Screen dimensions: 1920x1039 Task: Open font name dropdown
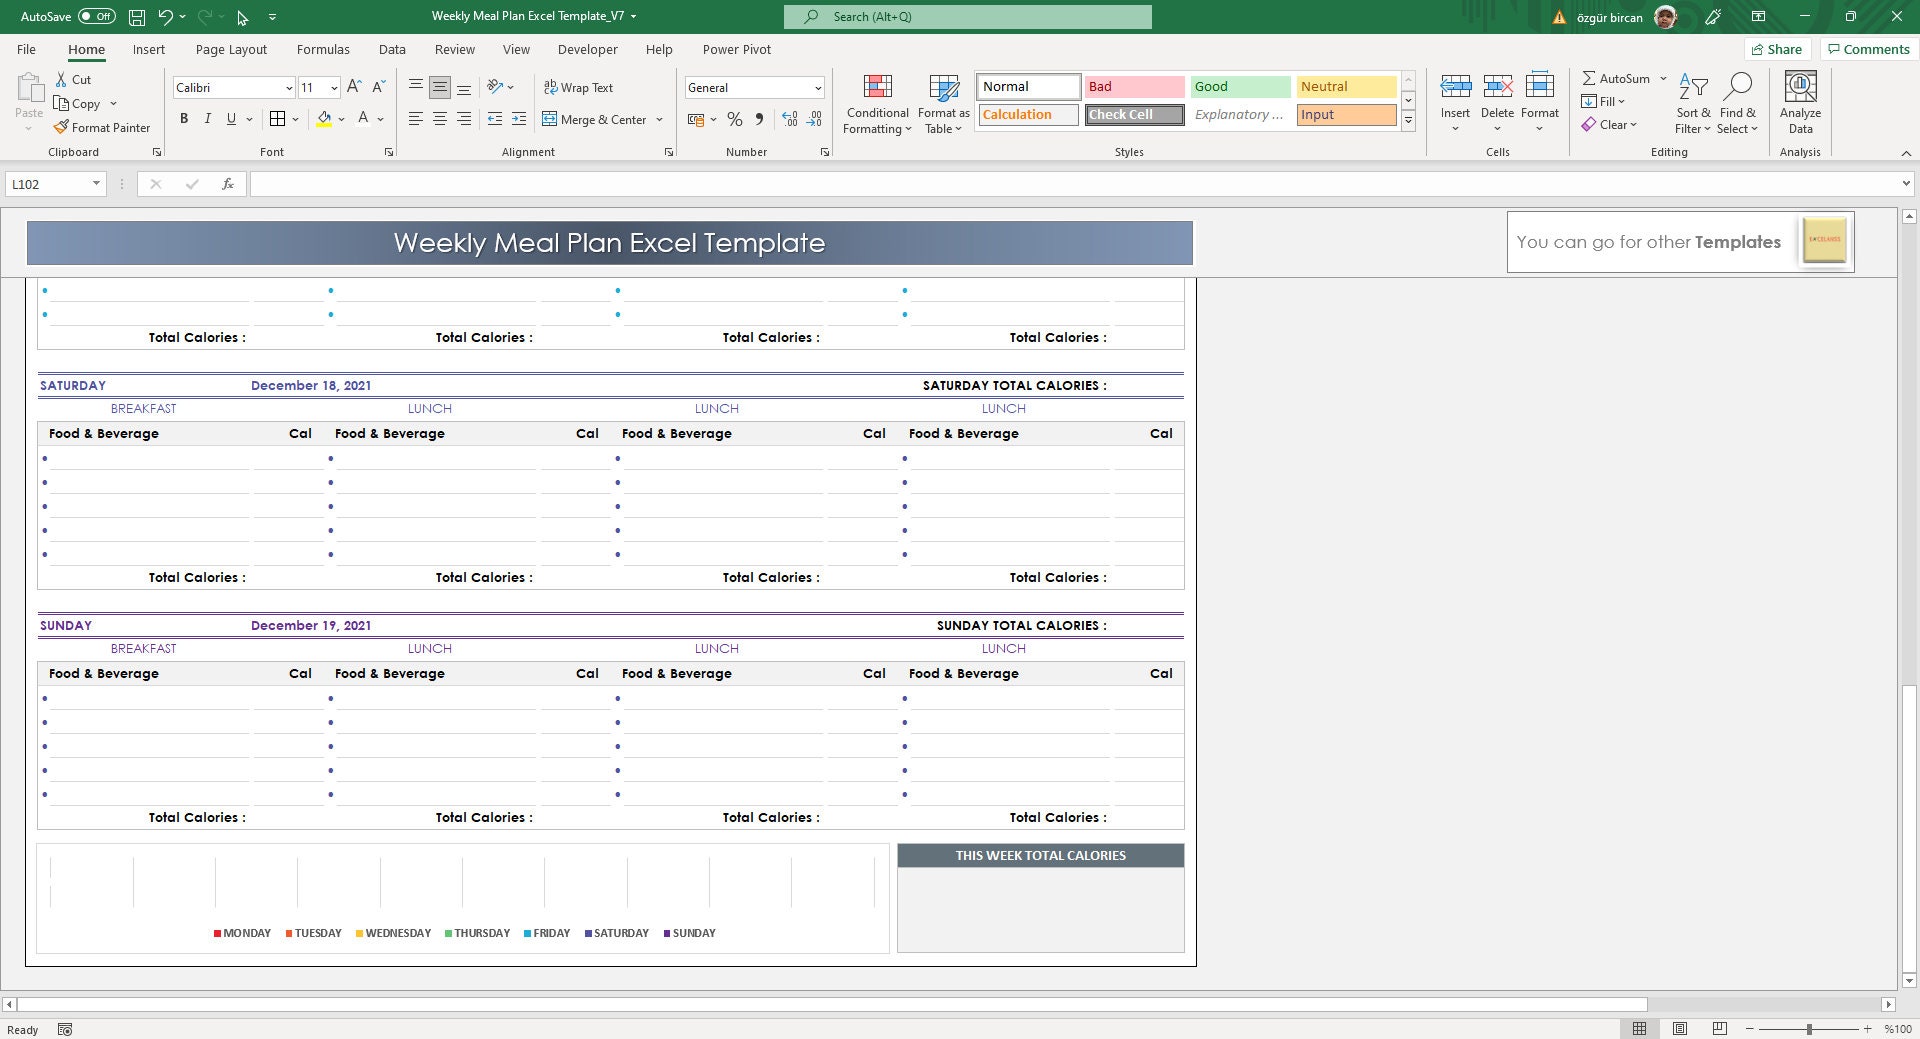point(289,88)
